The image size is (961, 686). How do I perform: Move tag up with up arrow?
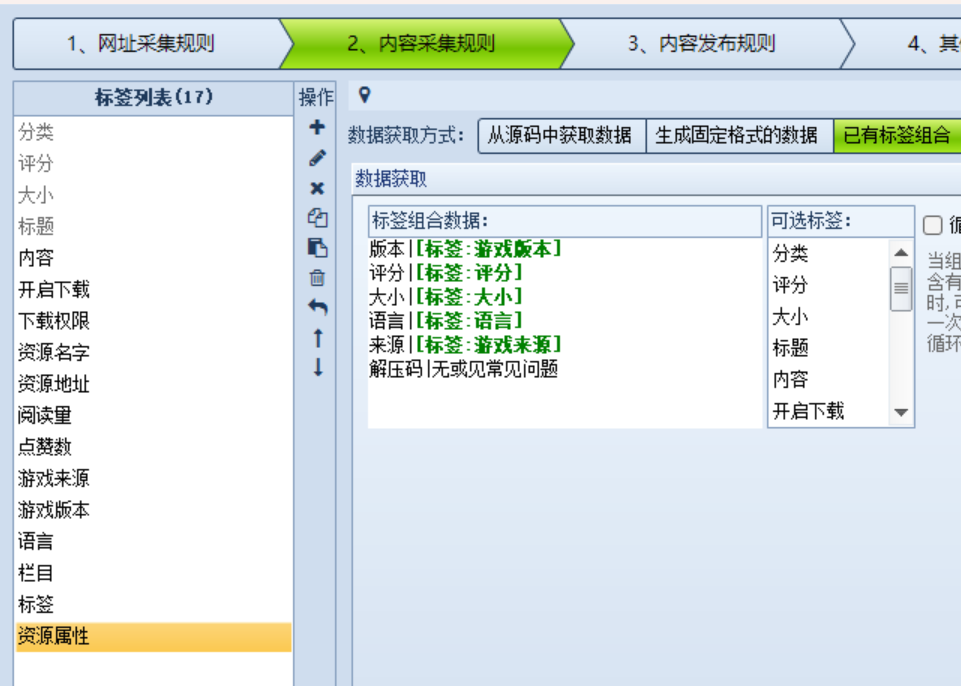(x=317, y=338)
